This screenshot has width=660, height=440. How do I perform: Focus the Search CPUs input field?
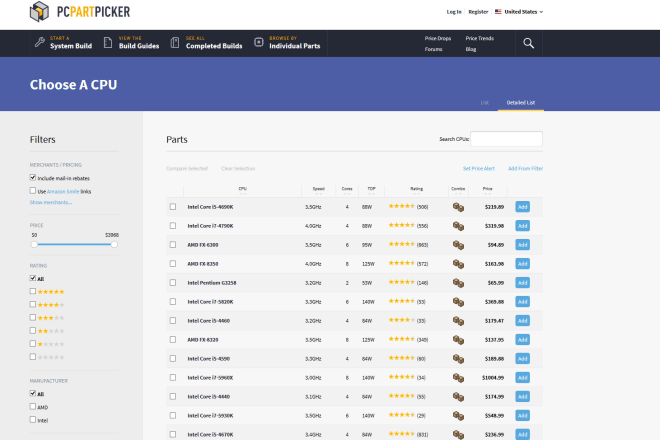pos(506,139)
